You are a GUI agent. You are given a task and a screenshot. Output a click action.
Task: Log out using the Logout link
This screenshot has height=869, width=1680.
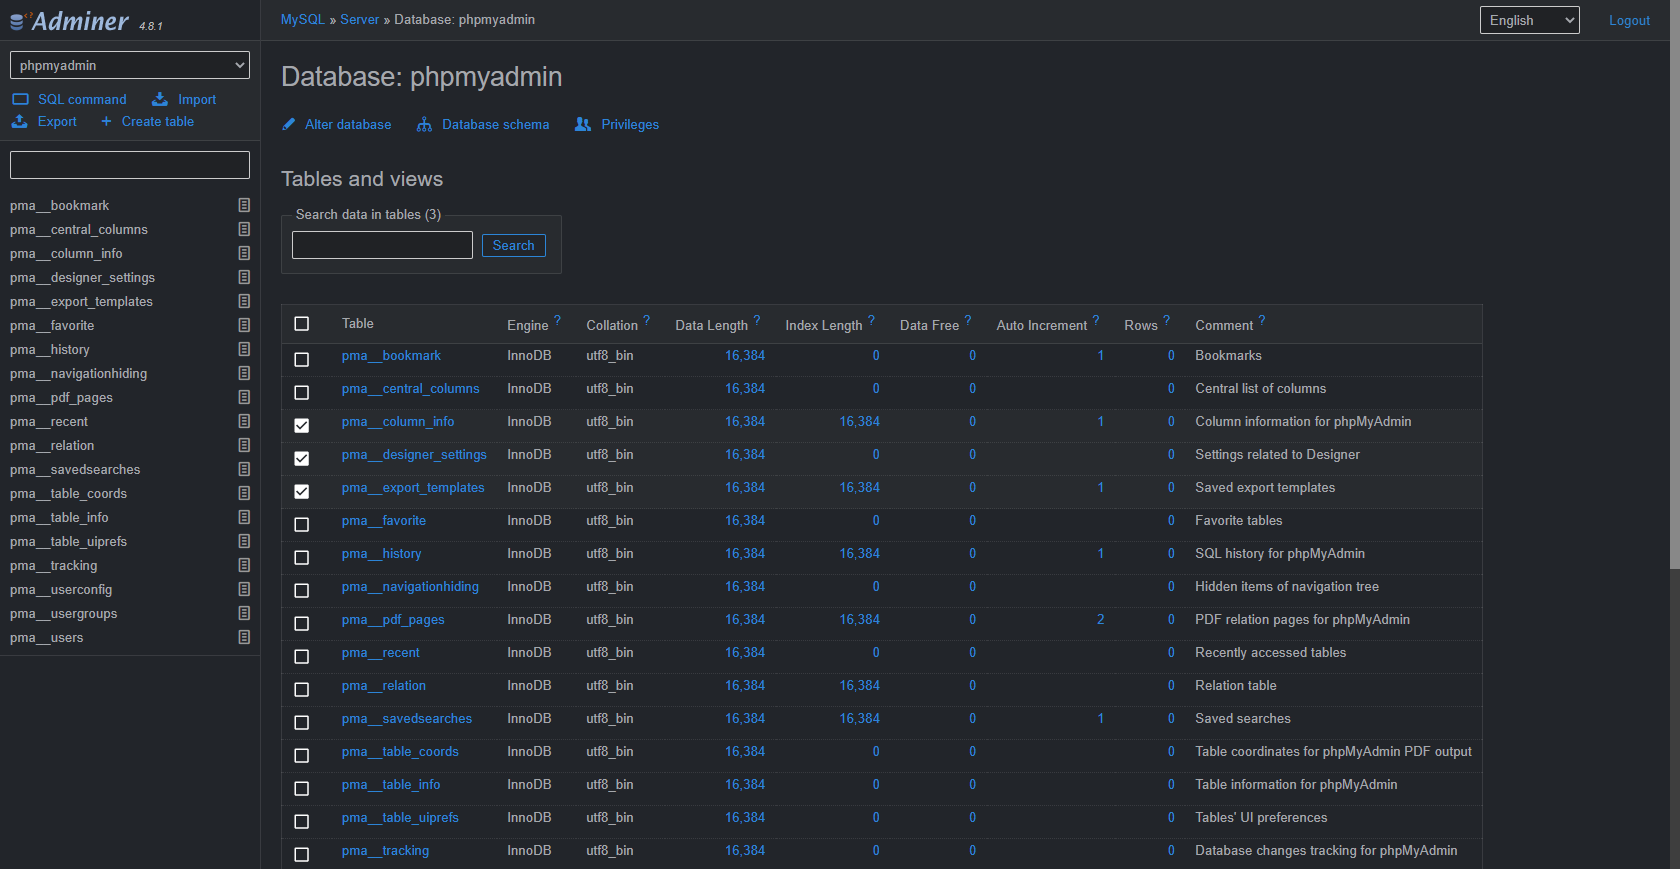click(1629, 20)
